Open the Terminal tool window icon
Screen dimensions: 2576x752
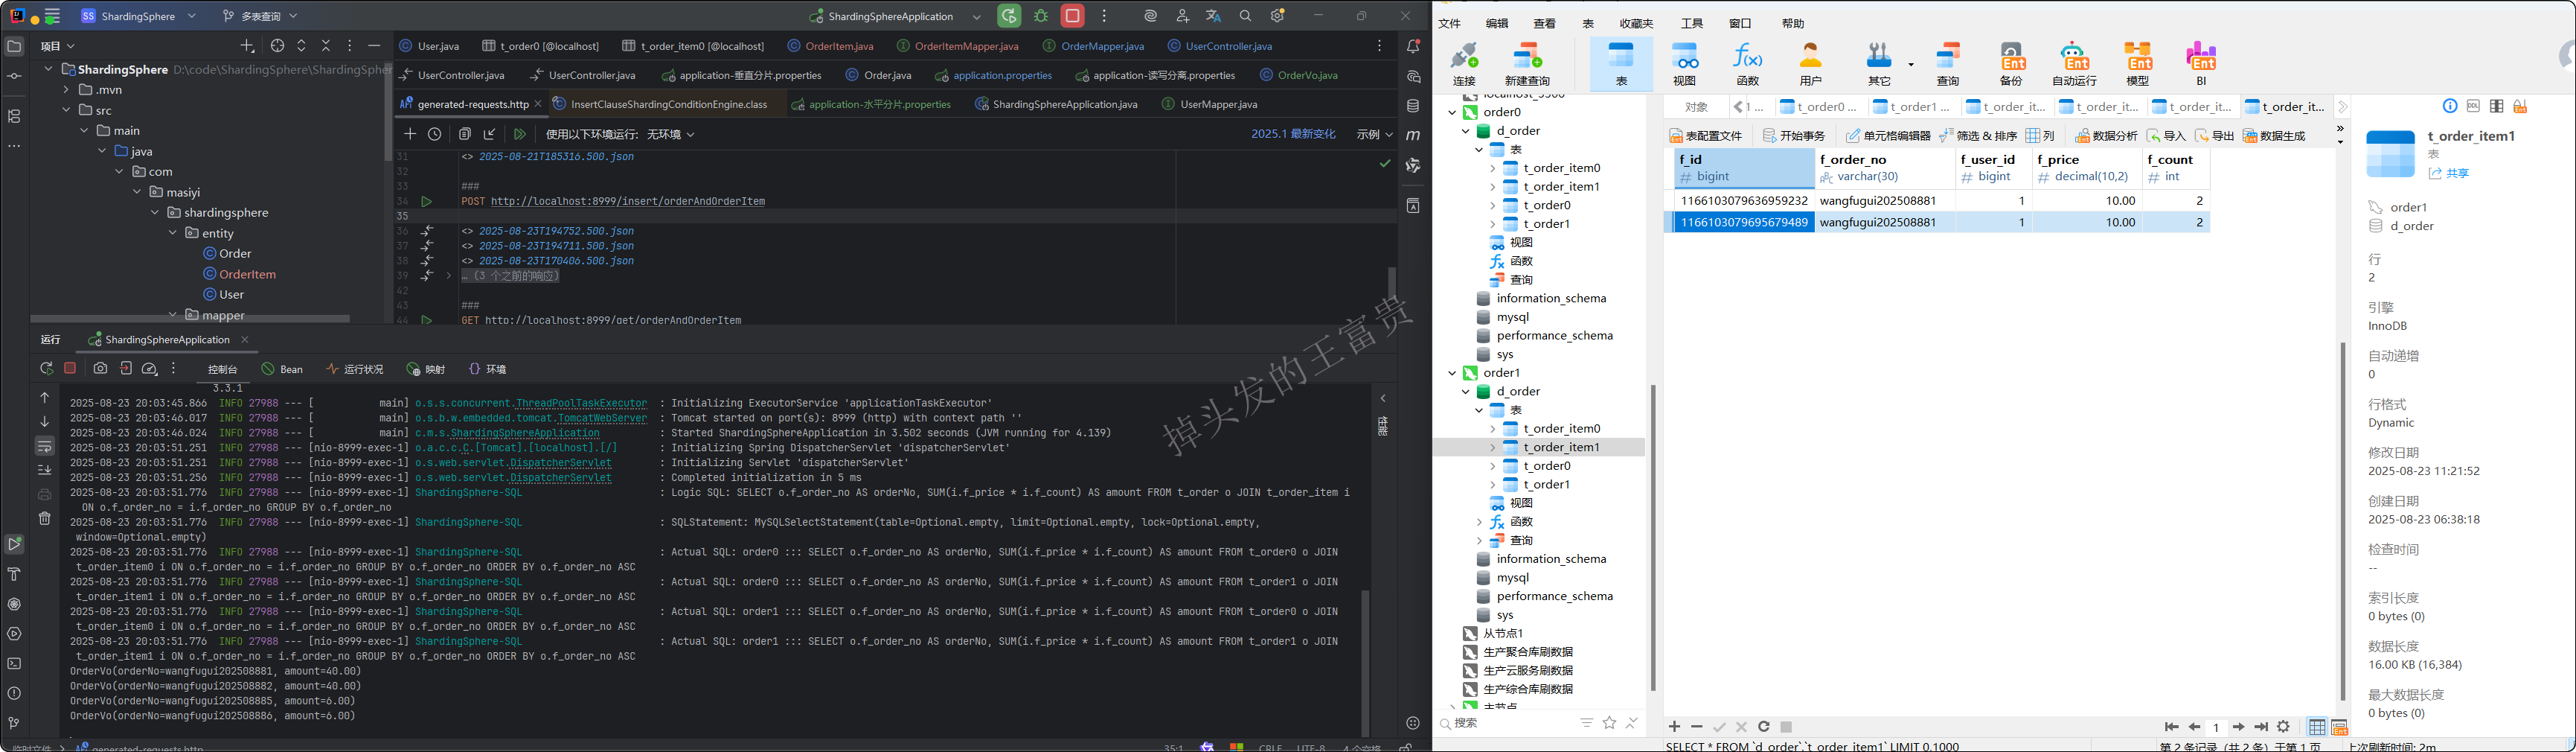tap(14, 663)
